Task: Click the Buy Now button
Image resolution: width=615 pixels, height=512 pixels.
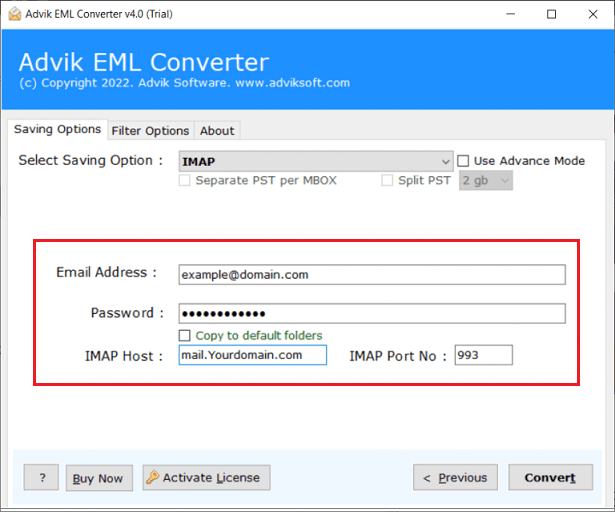Action: [x=99, y=478]
